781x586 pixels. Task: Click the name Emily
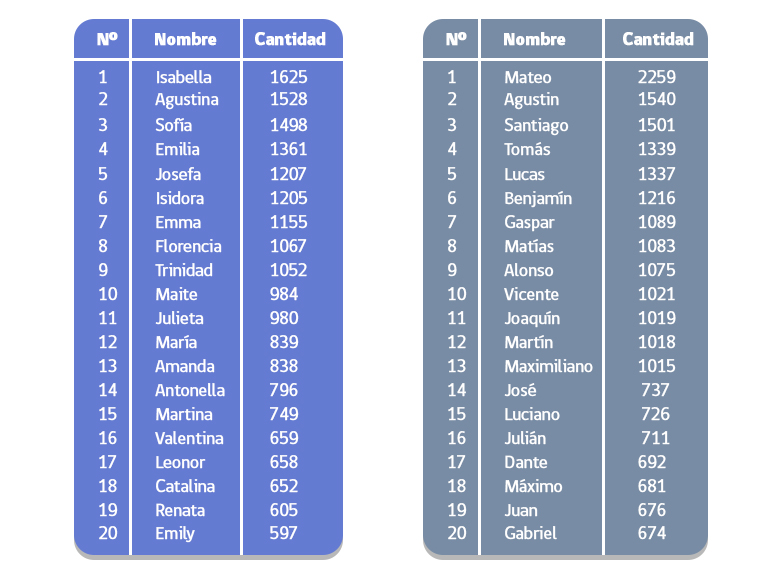coord(175,534)
